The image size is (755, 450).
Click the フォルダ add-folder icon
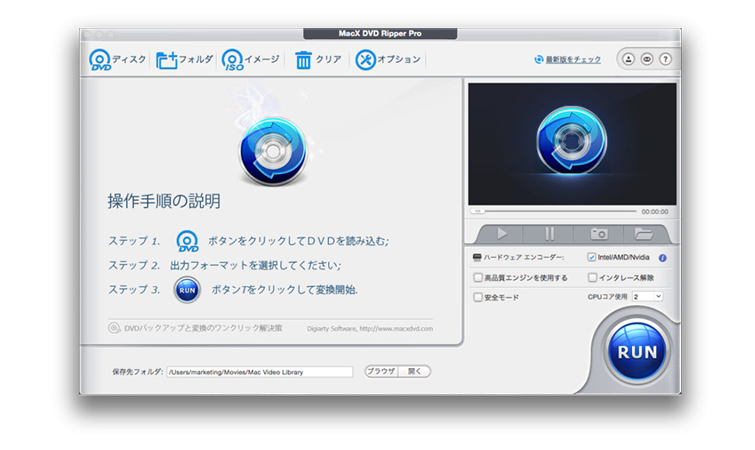[167, 60]
